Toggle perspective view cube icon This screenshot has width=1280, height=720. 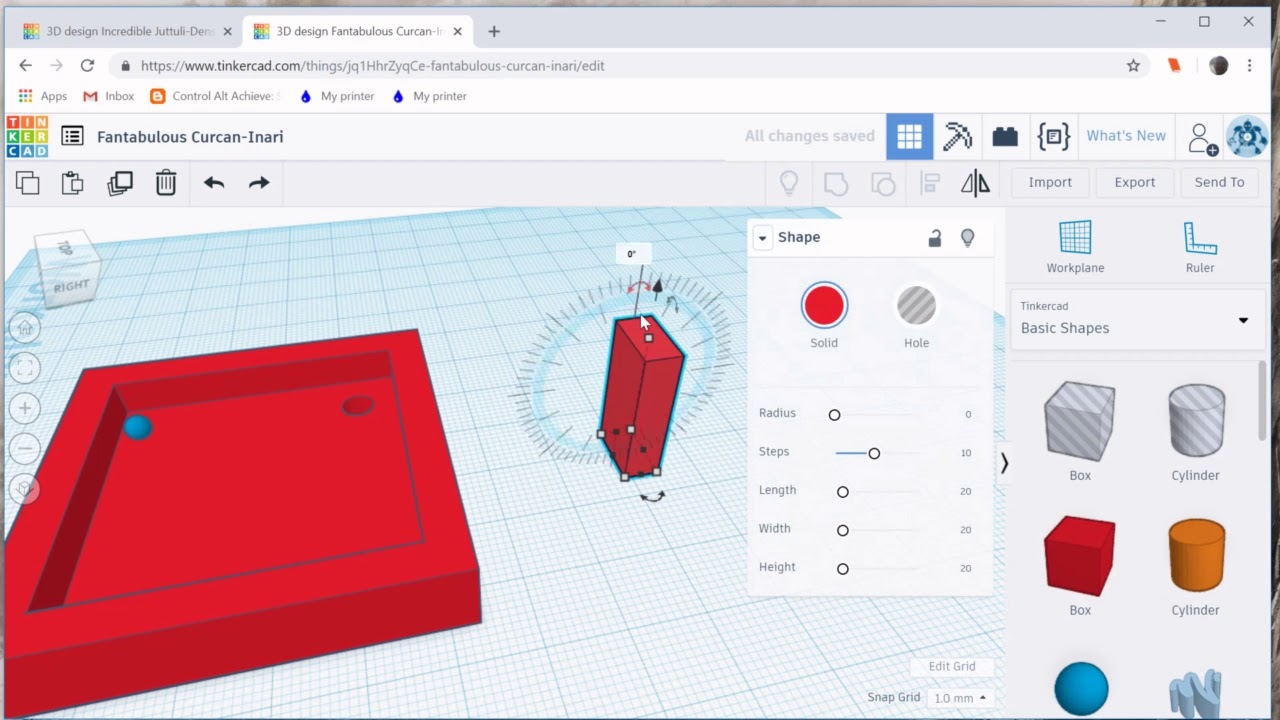(x=25, y=489)
